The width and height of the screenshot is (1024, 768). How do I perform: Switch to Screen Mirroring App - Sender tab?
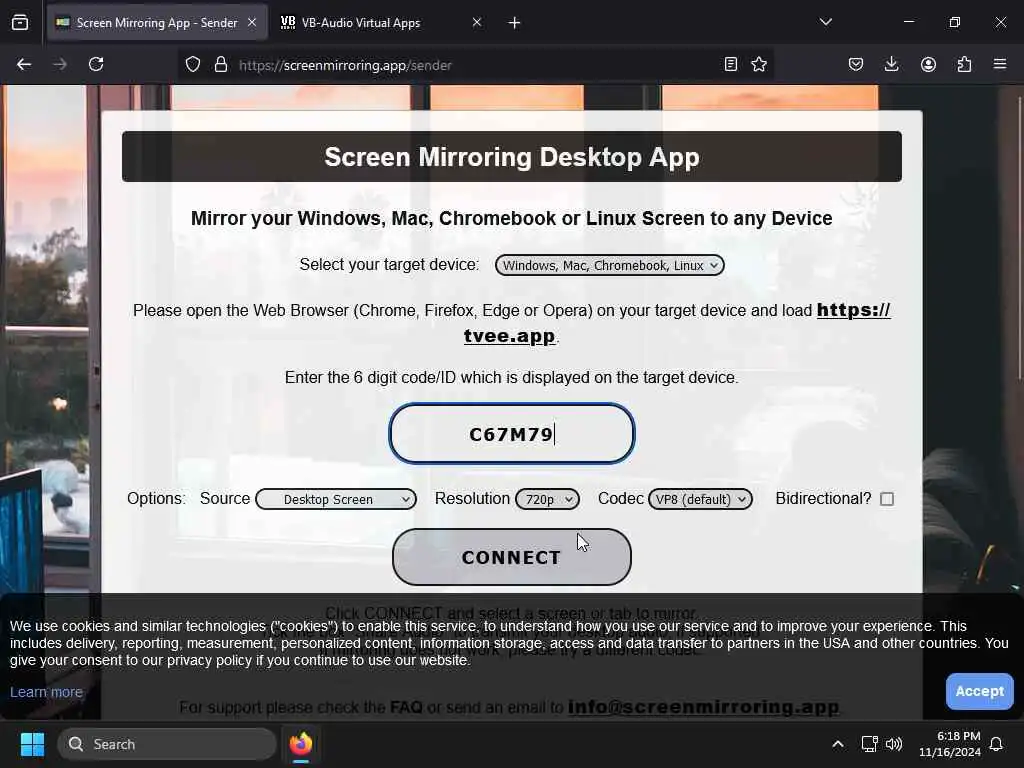pos(157,23)
